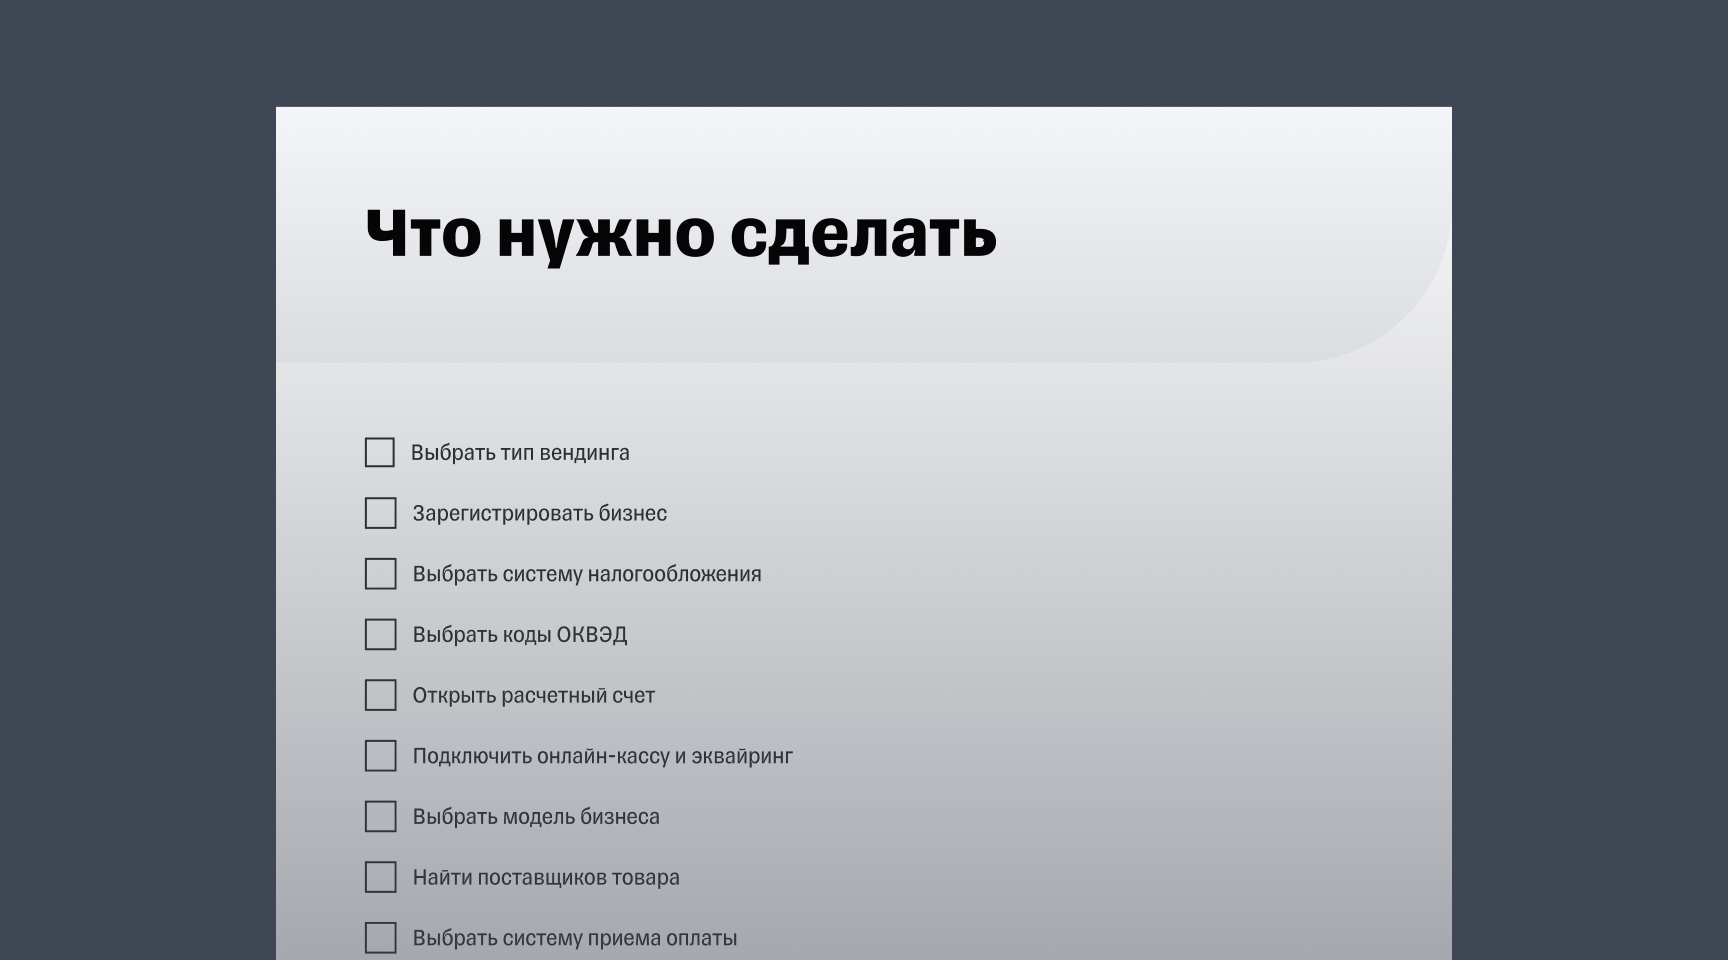
Task: Check 'Выбрать систему налогообложения'
Action: point(380,574)
